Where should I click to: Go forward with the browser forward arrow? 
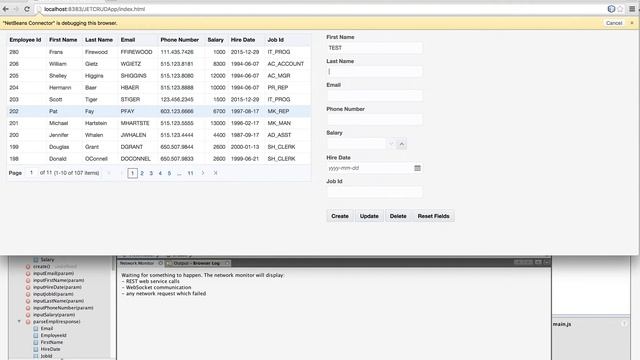(16, 9)
